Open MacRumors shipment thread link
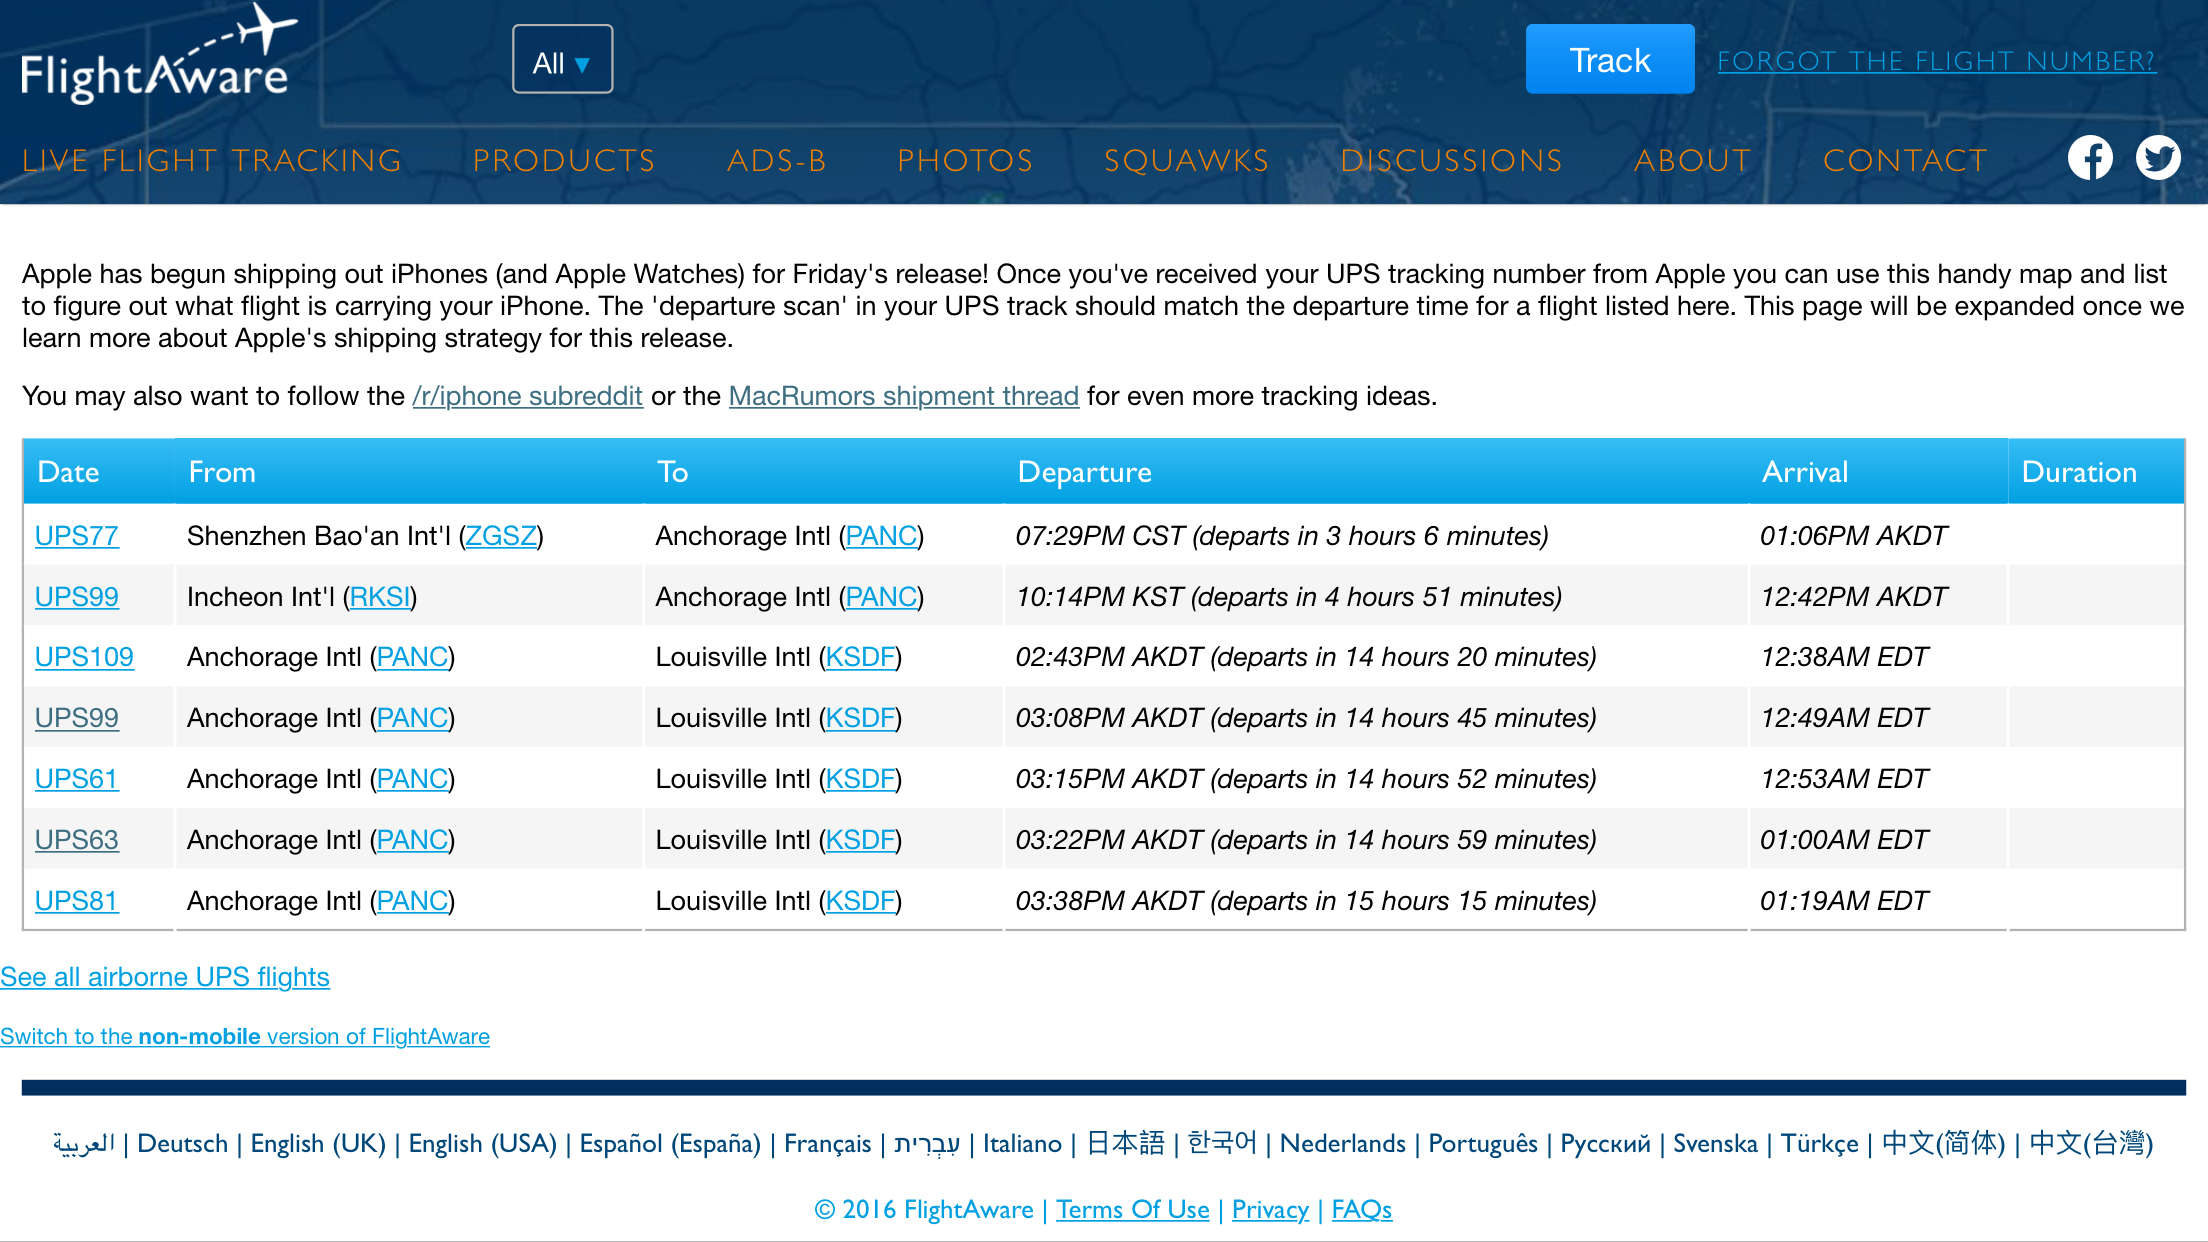 (x=904, y=396)
